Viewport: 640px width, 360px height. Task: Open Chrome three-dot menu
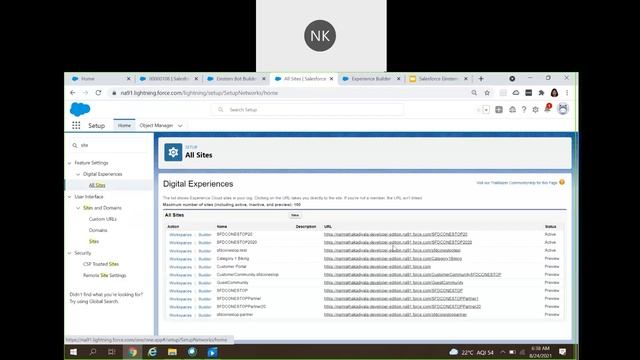point(567,93)
